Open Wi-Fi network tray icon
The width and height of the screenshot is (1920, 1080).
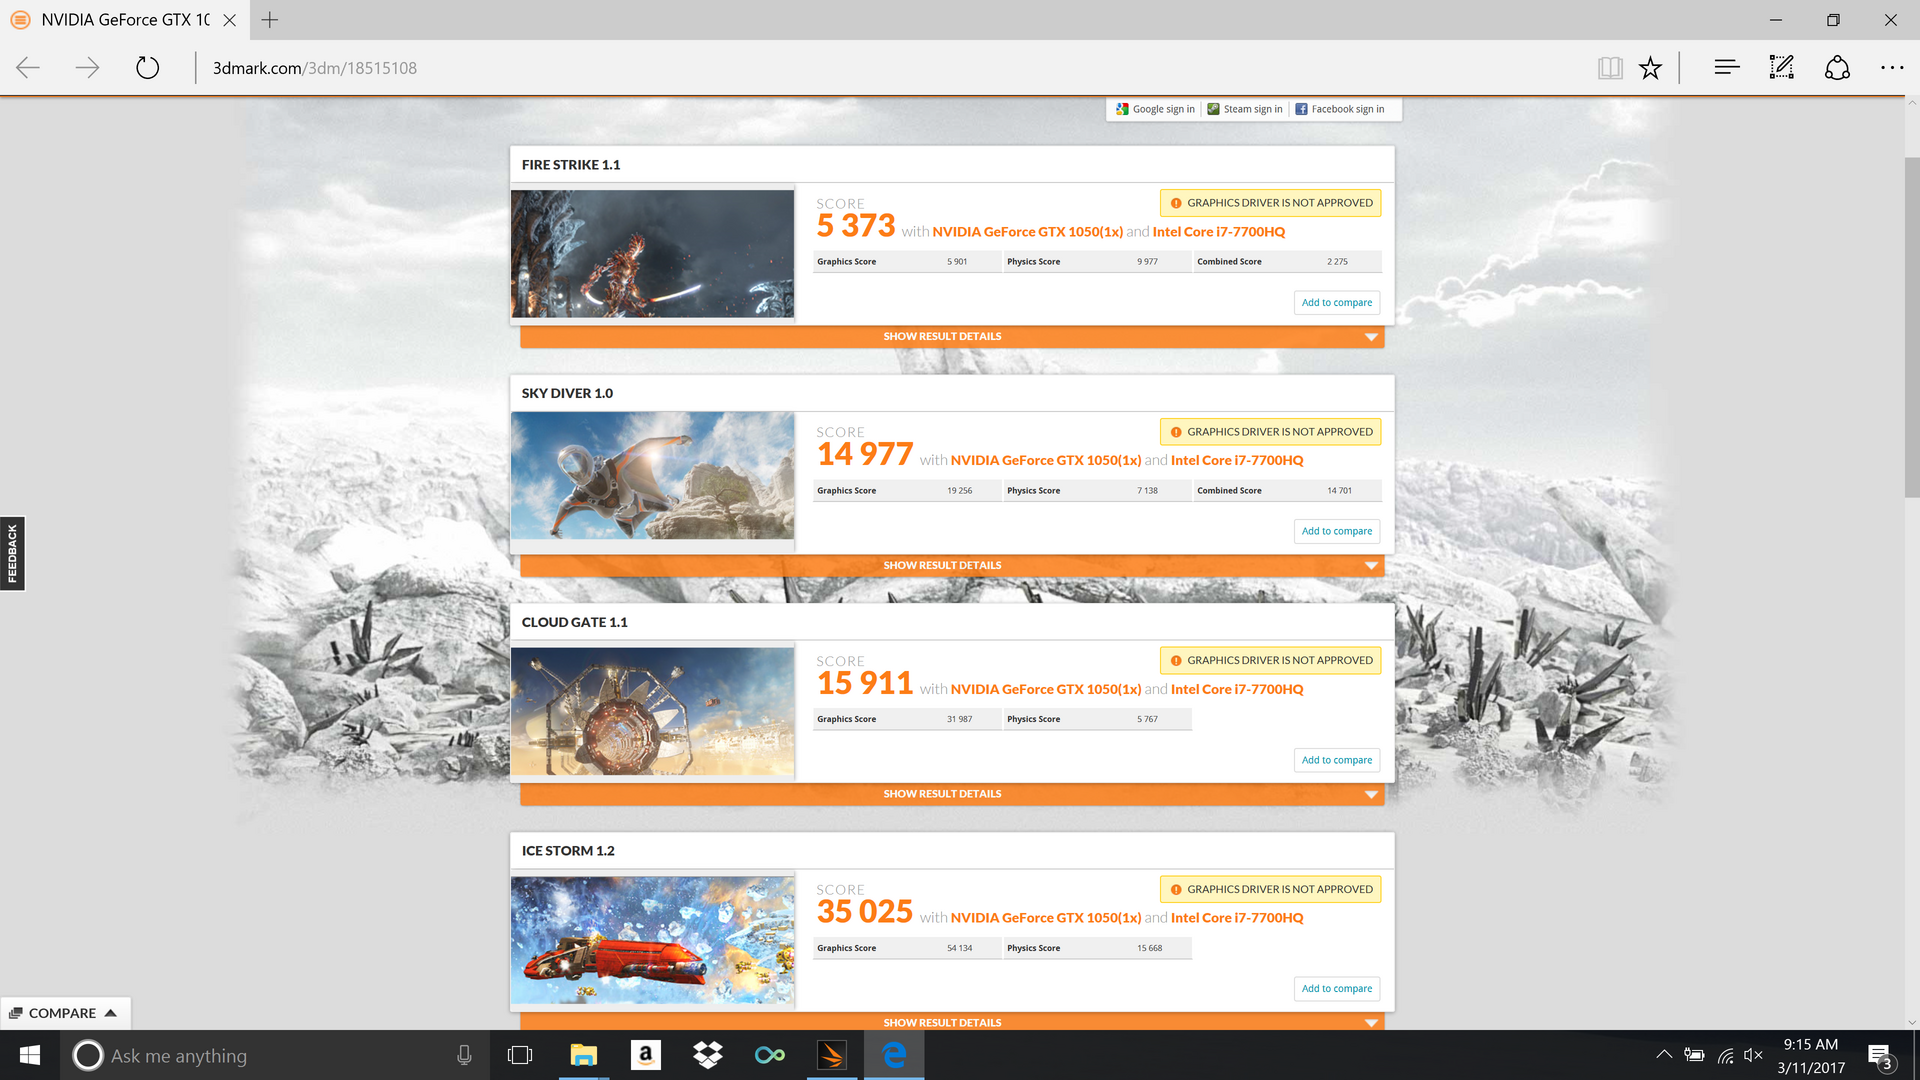point(1725,1055)
